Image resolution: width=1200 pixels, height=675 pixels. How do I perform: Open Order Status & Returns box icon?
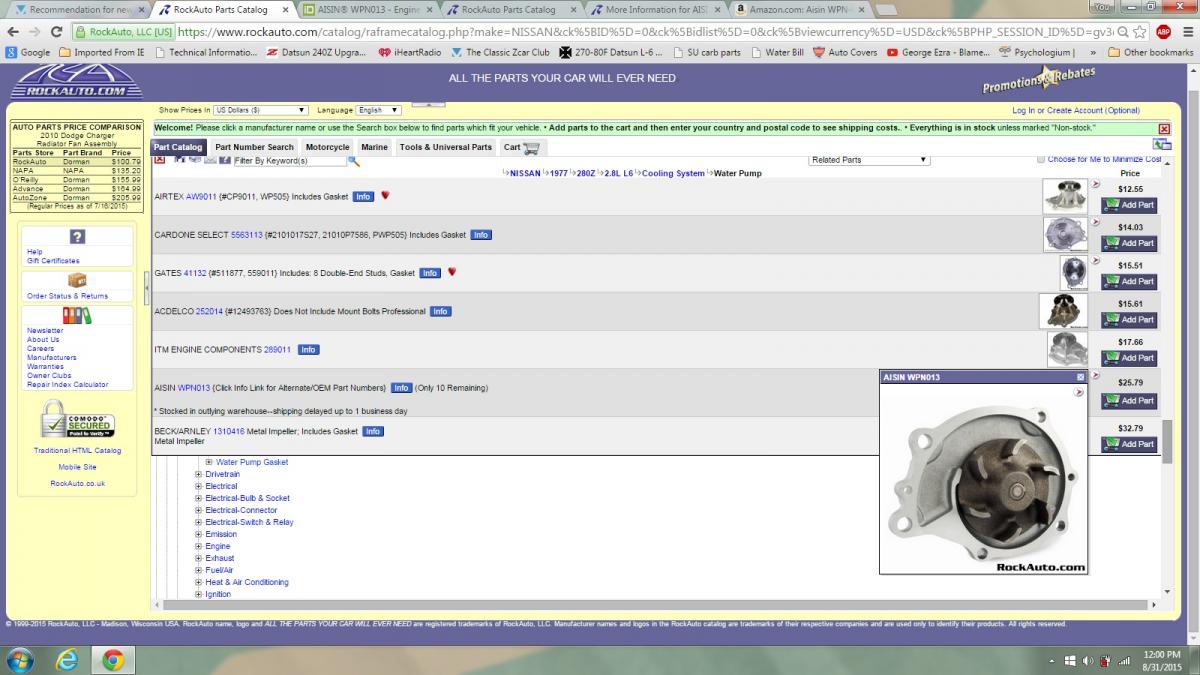[x=77, y=281]
